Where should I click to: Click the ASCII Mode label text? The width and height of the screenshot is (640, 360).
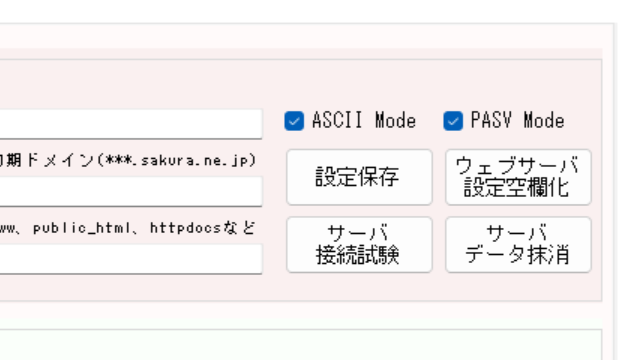(x=364, y=121)
